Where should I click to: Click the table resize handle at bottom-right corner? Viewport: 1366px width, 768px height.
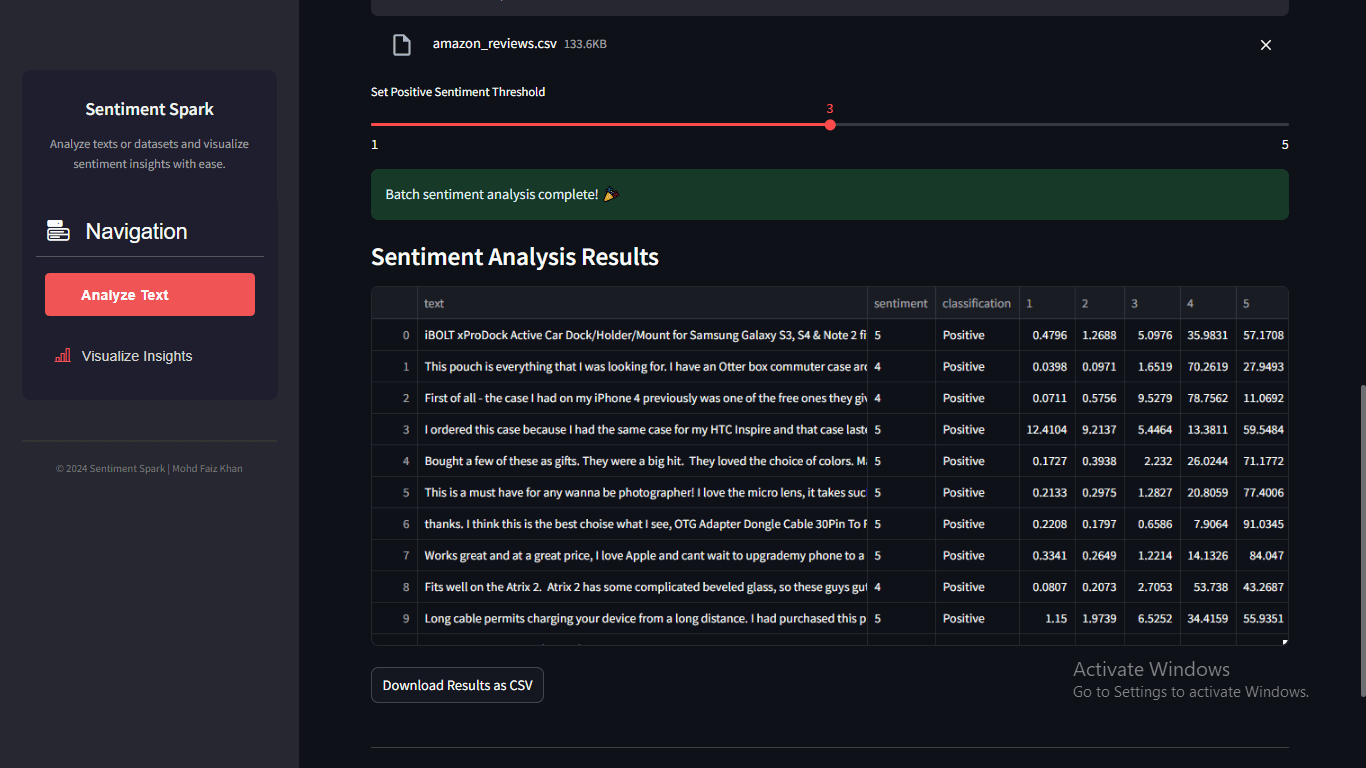1285,642
